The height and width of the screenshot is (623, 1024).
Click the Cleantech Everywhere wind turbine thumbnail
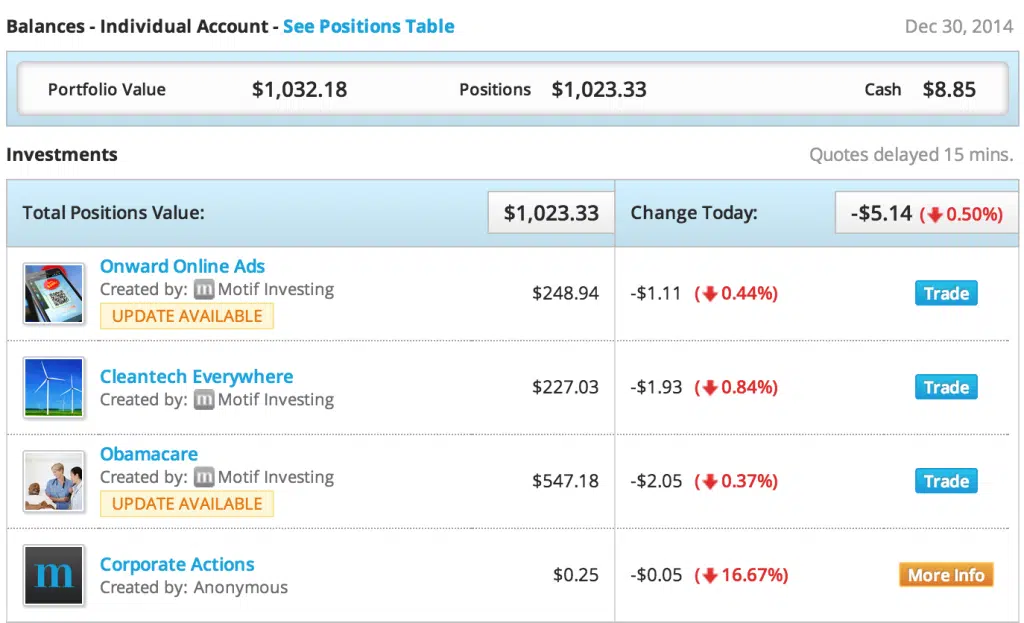[54, 388]
